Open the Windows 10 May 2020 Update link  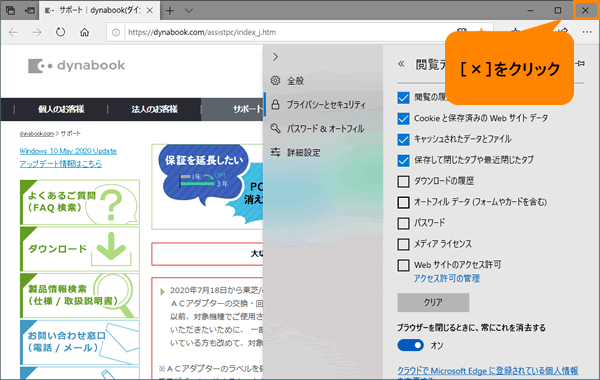68,151
